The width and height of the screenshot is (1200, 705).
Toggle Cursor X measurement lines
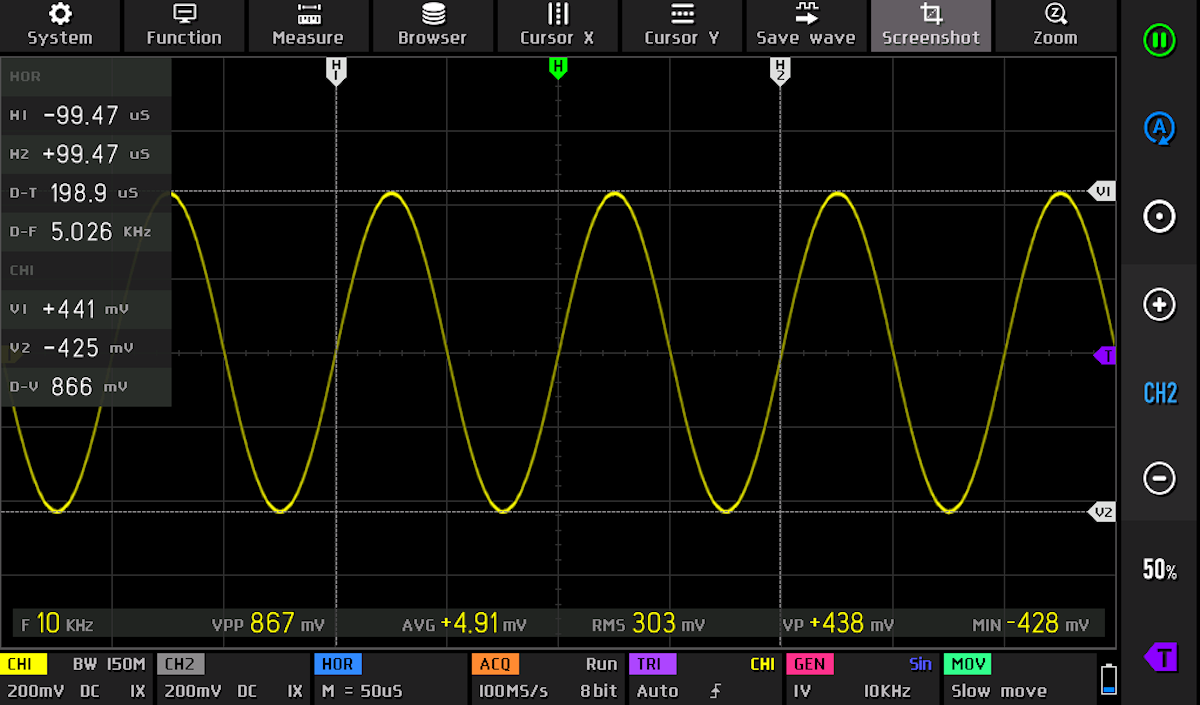click(x=557, y=26)
